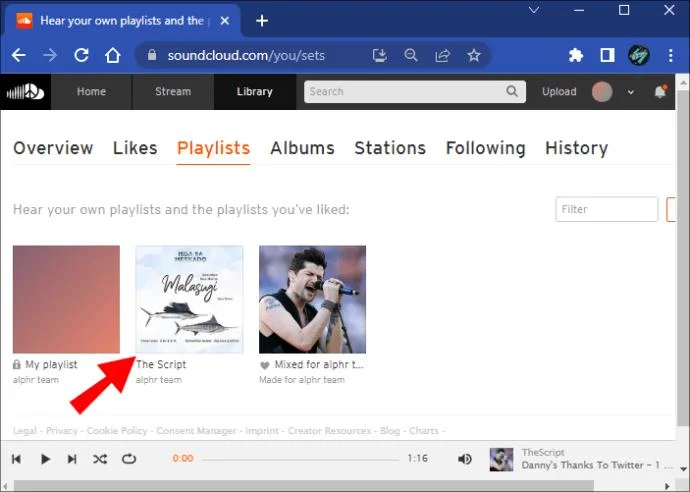Click the Mixed for alphr t... title
Screen dimensions: 690x492
[x=319, y=364]
